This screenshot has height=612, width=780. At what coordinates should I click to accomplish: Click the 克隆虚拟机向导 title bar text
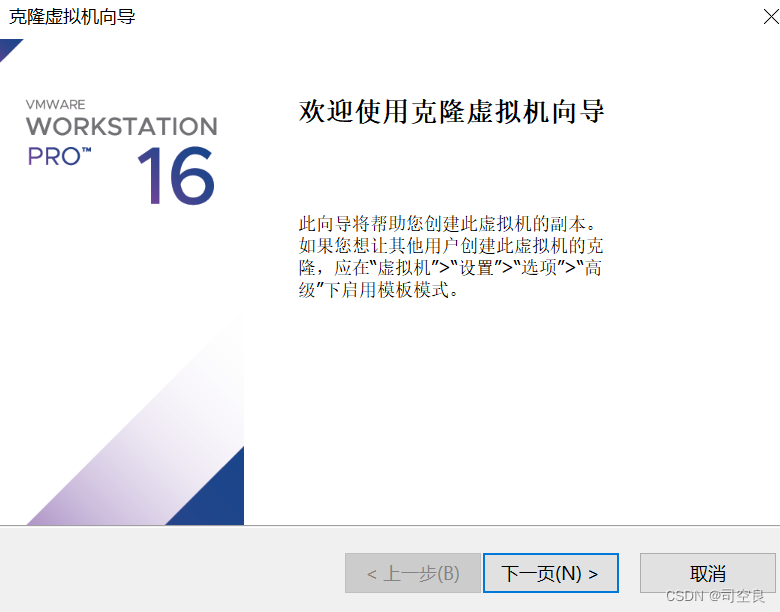[x=72, y=16]
